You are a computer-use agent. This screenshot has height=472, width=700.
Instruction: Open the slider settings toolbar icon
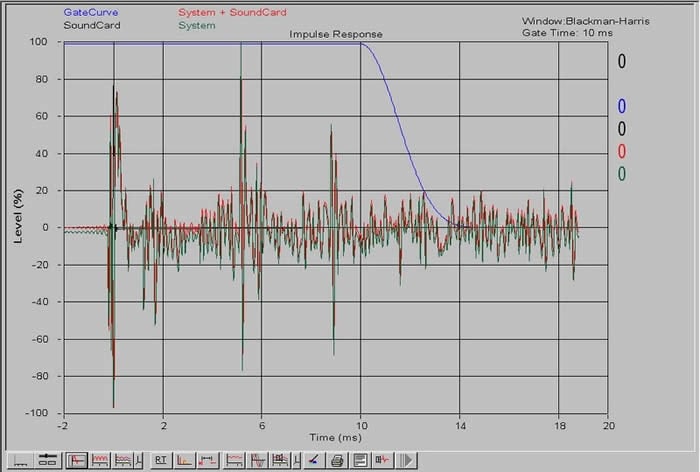tap(47, 460)
